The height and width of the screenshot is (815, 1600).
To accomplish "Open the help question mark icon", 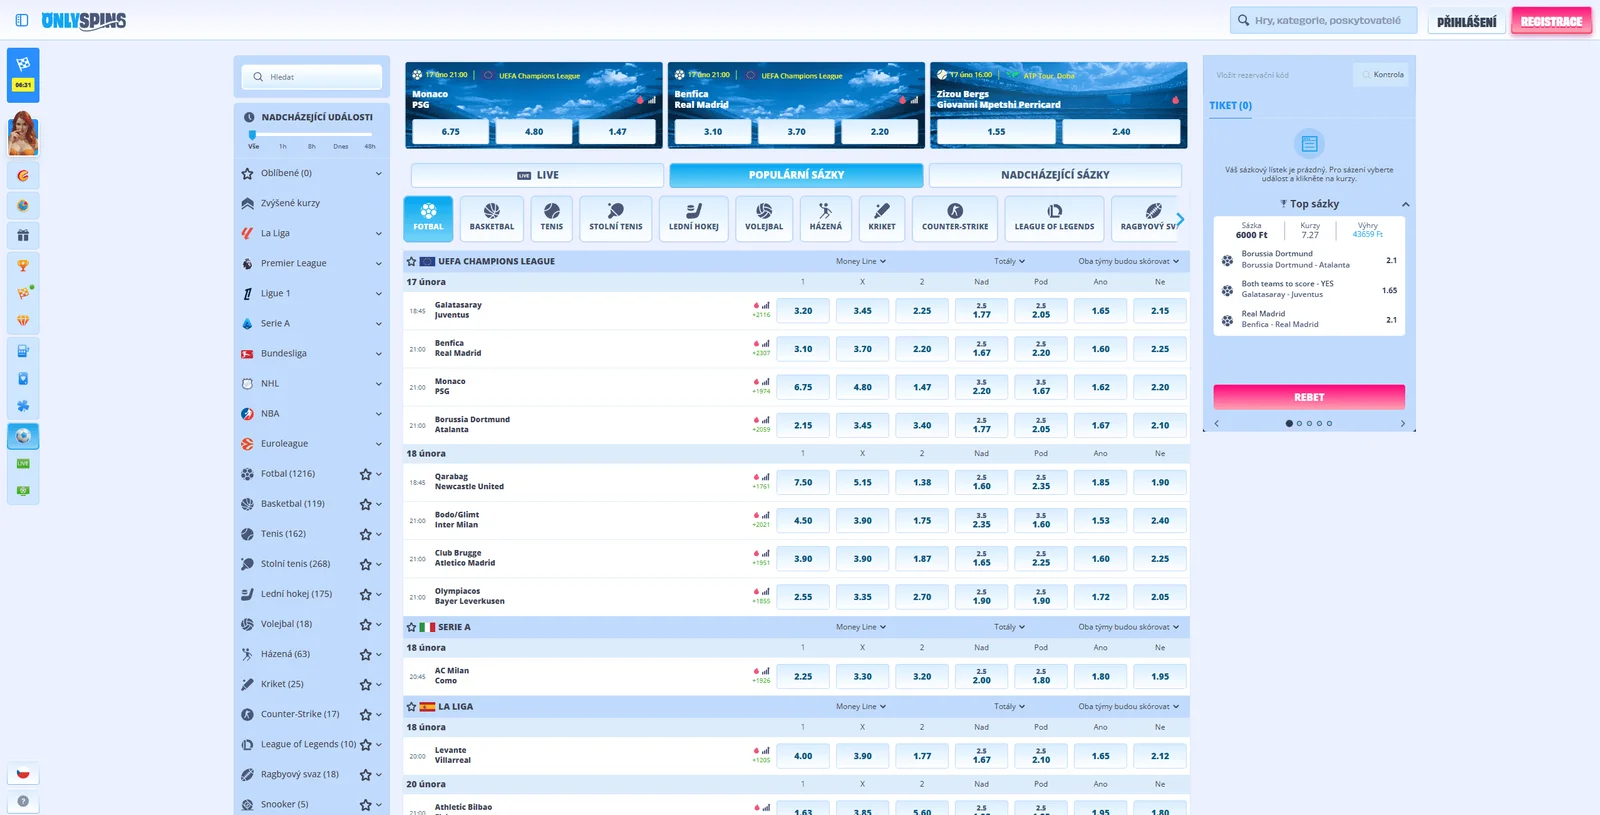I will [x=23, y=801].
